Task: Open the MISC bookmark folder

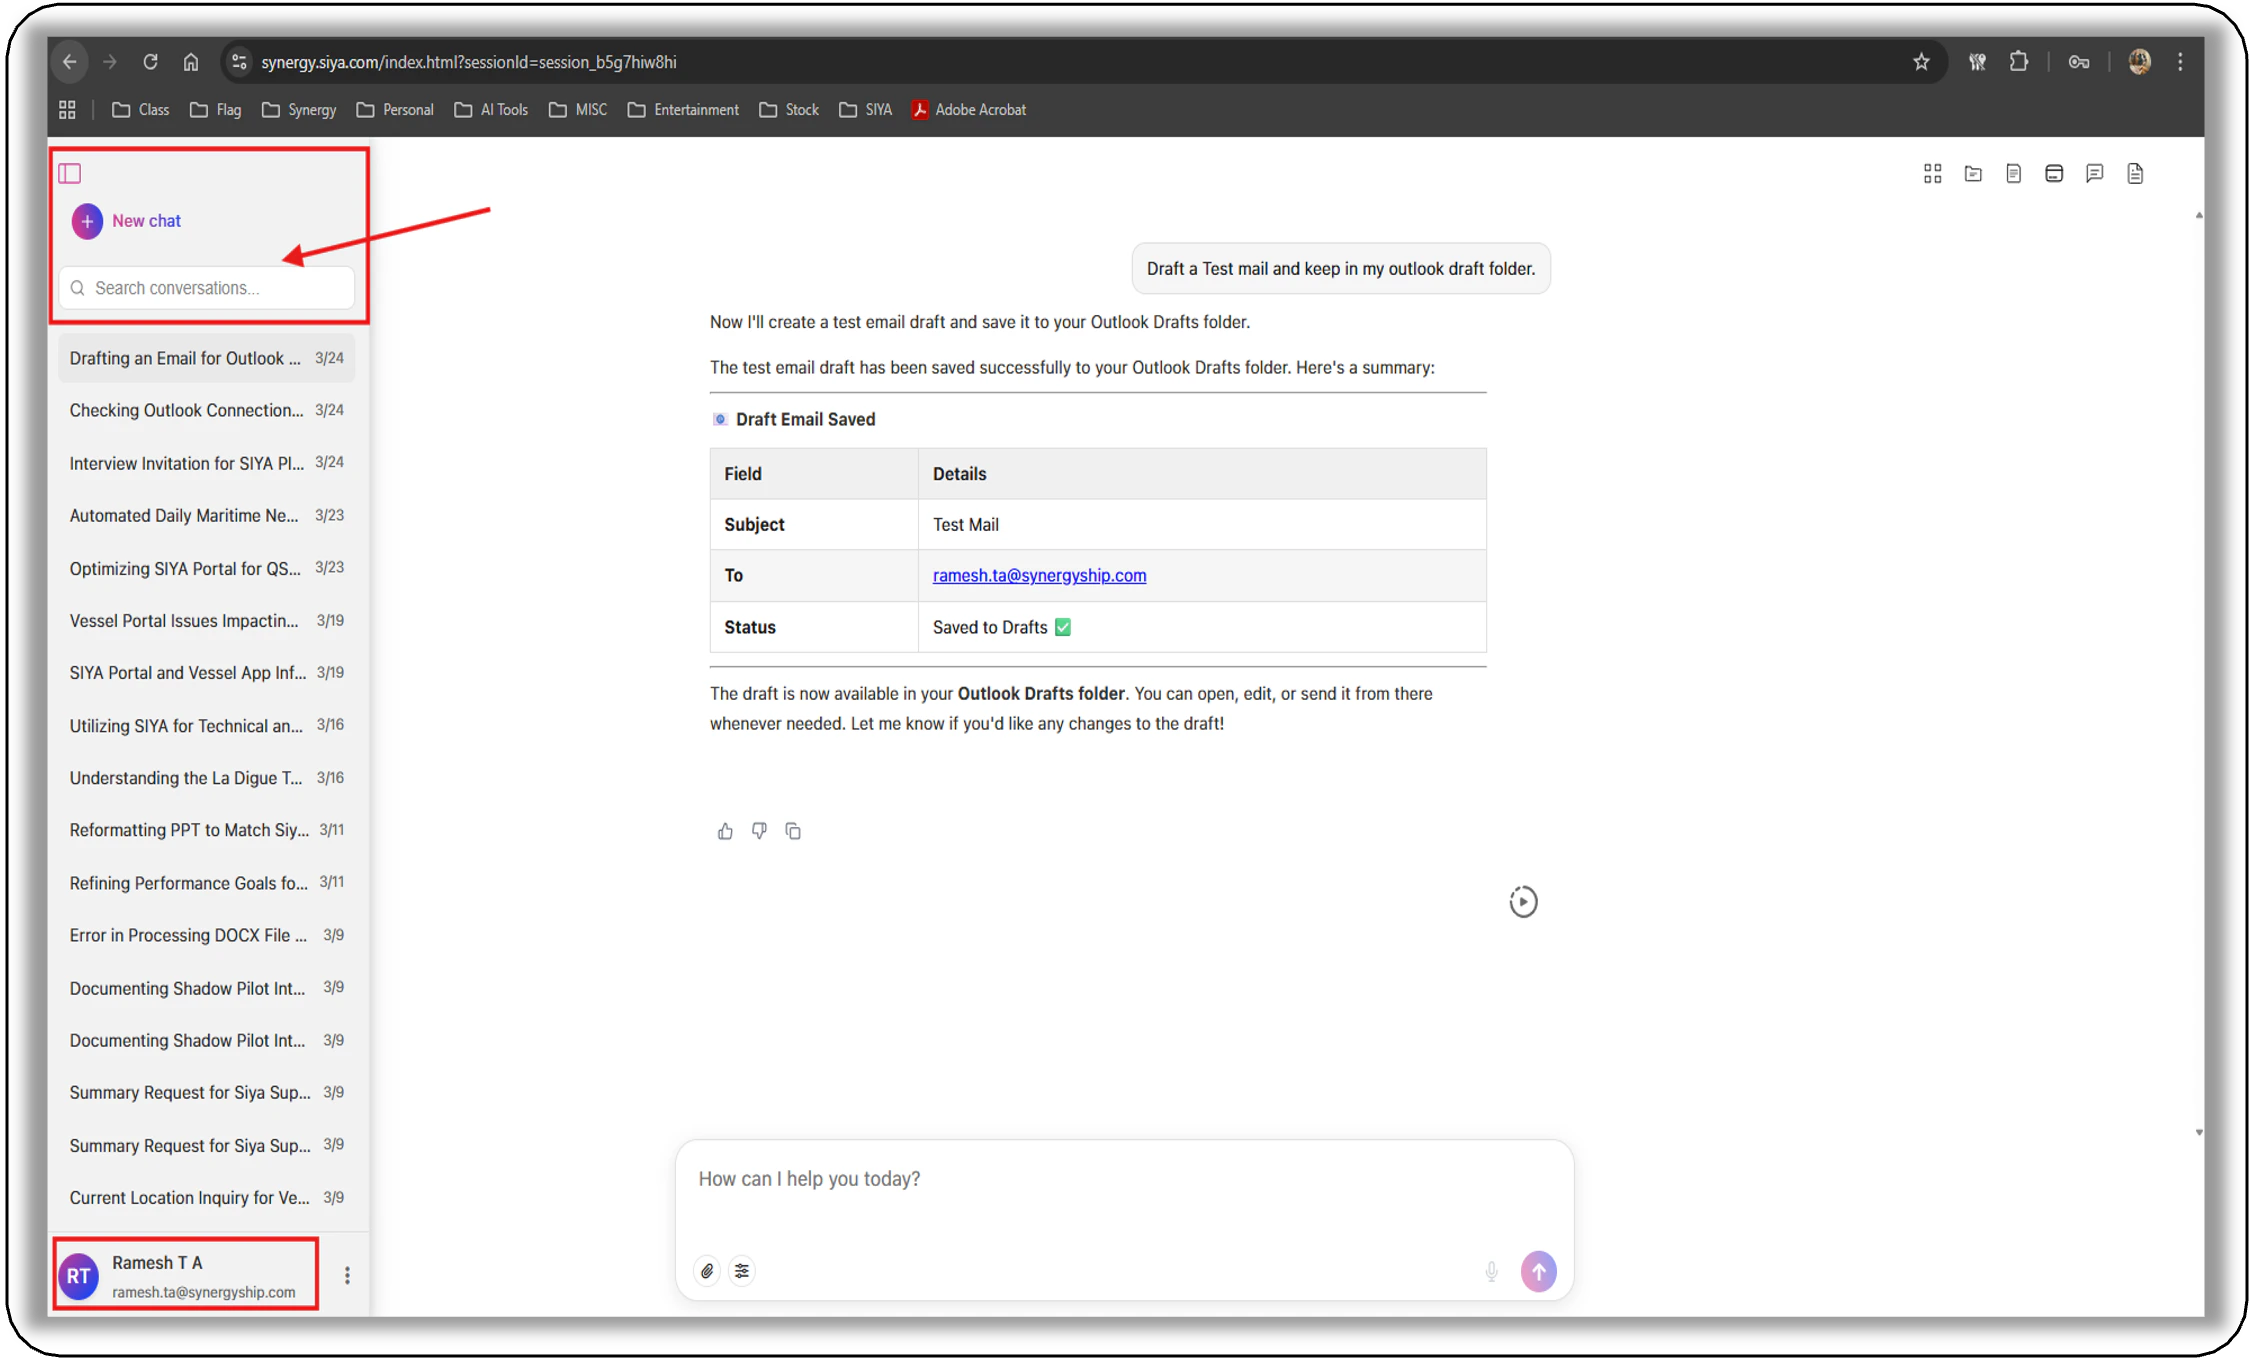Action: tap(577, 110)
